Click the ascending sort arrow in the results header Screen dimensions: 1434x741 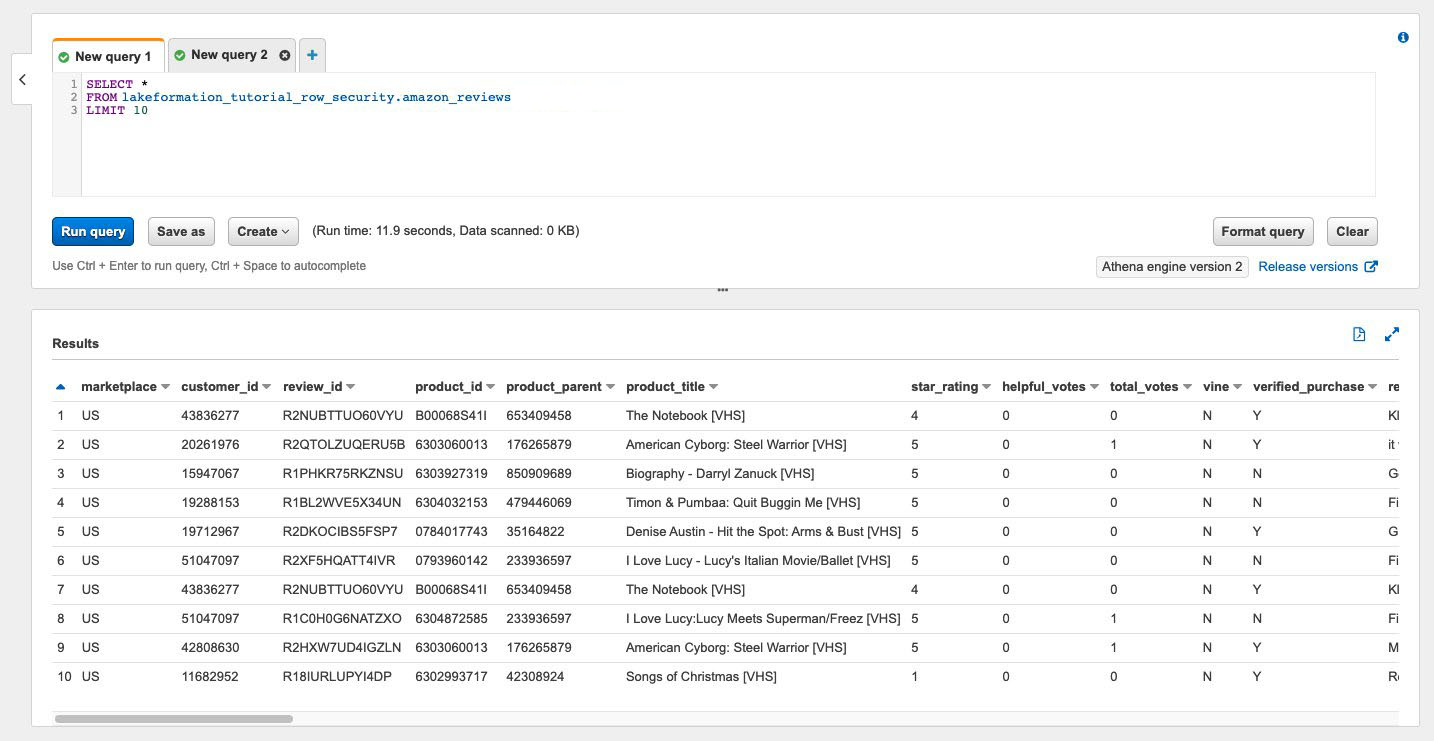60,386
